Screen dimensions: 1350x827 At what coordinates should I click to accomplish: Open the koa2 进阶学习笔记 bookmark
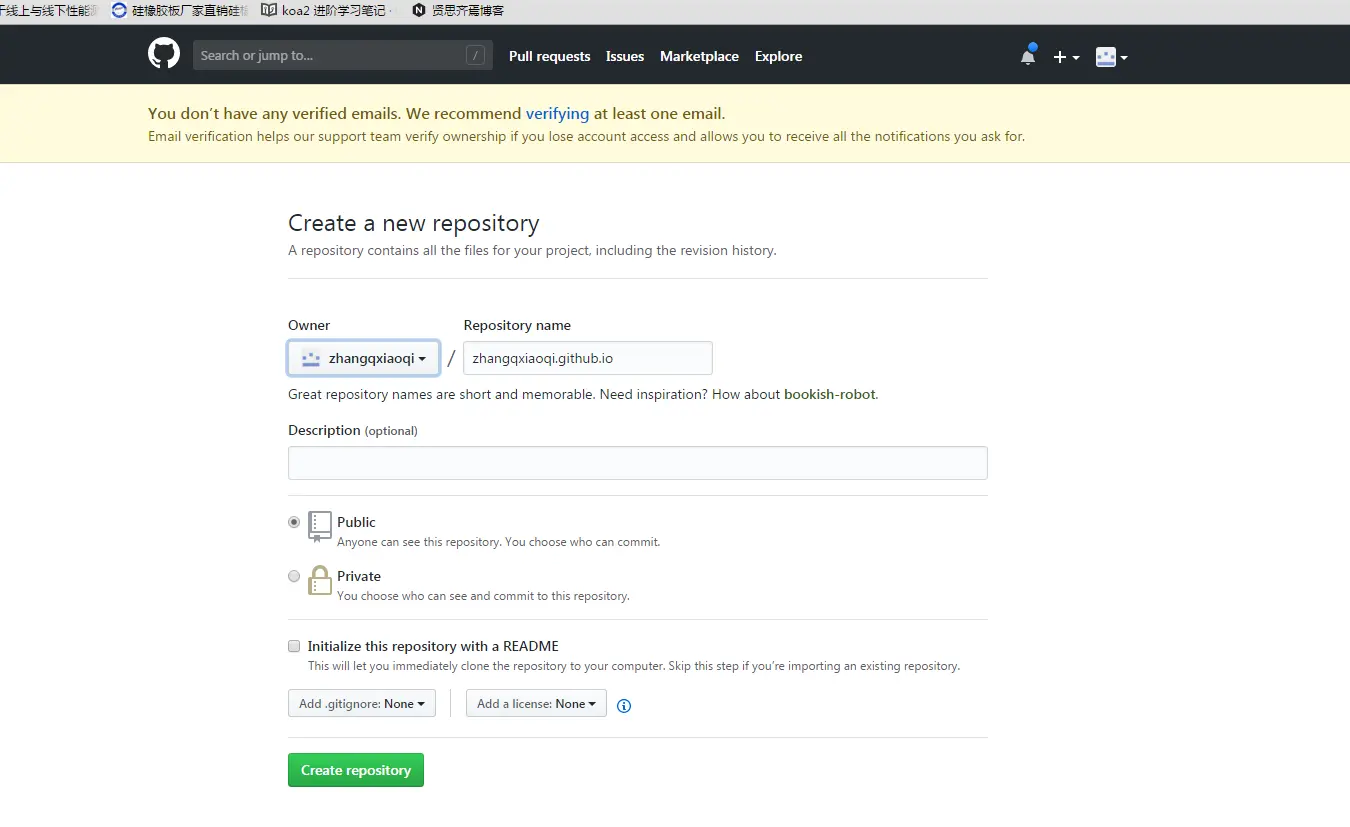click(x=327, y=11)
